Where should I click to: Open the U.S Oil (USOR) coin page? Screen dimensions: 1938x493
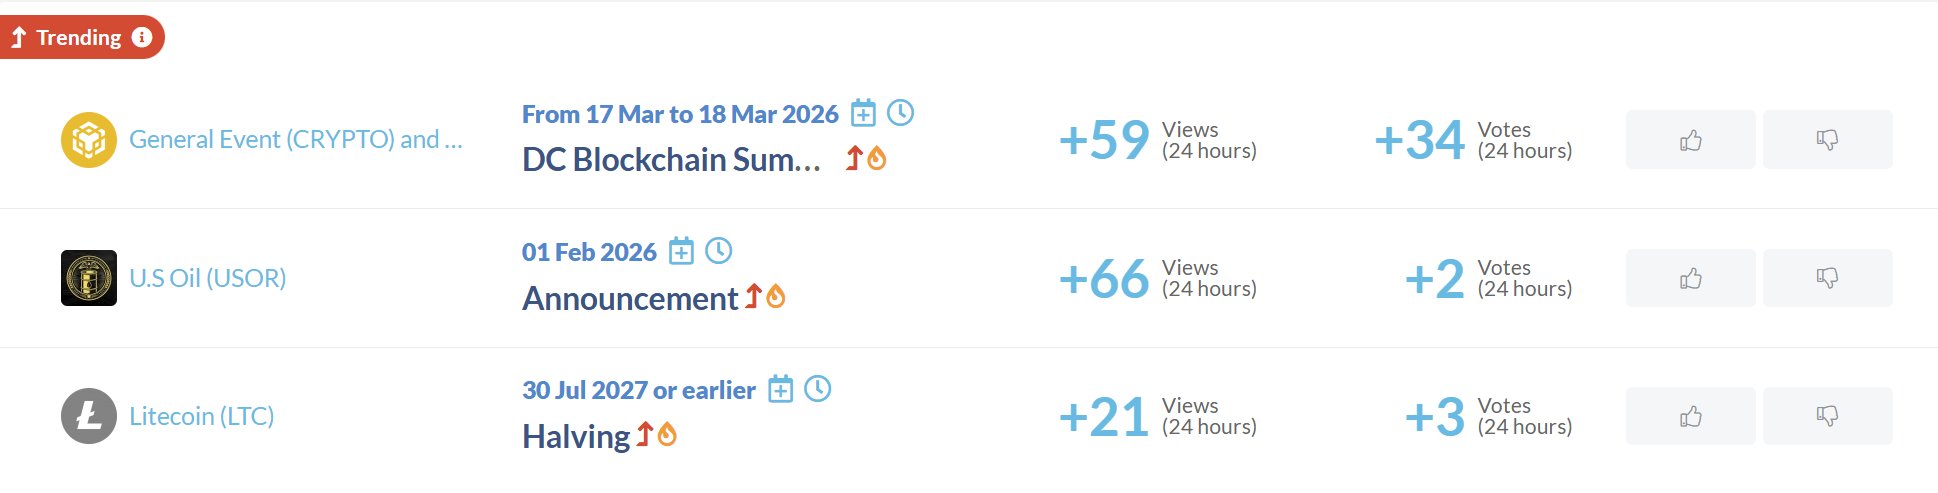208,278
